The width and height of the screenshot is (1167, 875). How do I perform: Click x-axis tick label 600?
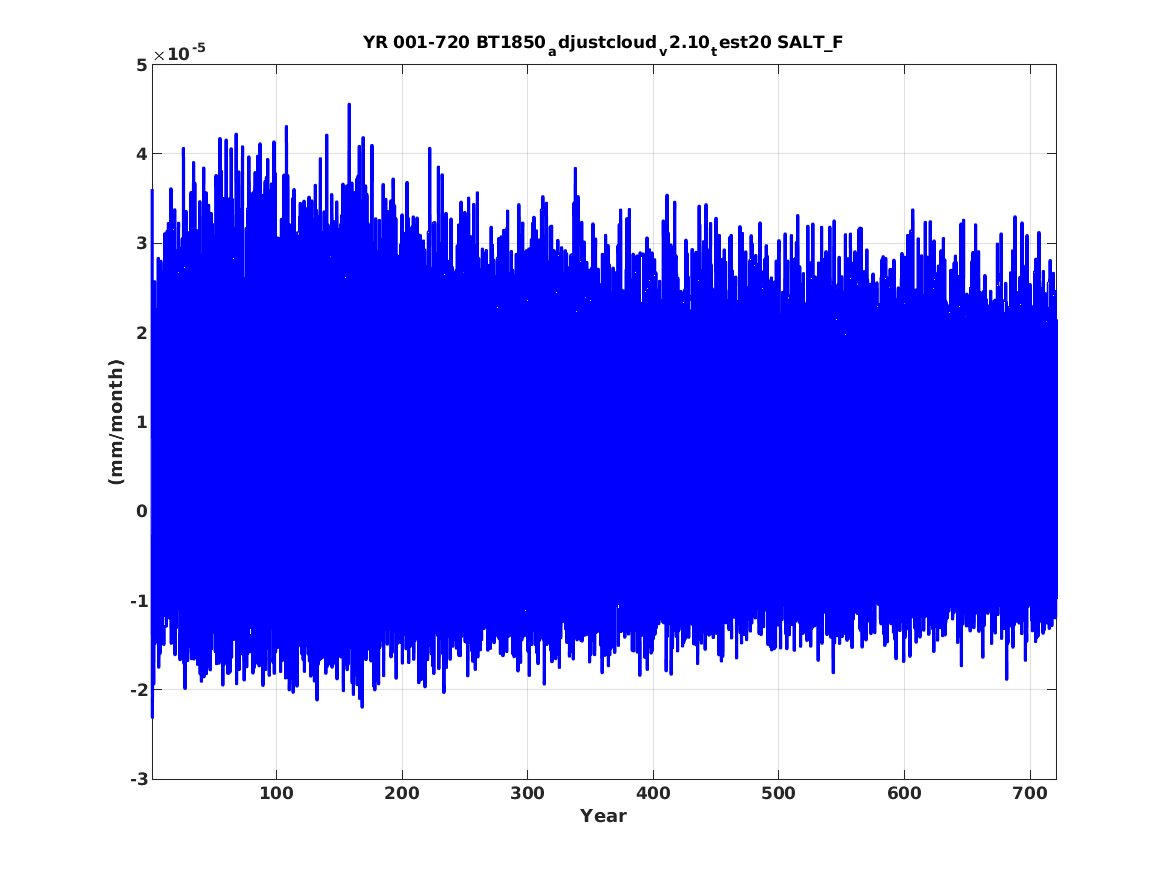click(x=904, y=793)
